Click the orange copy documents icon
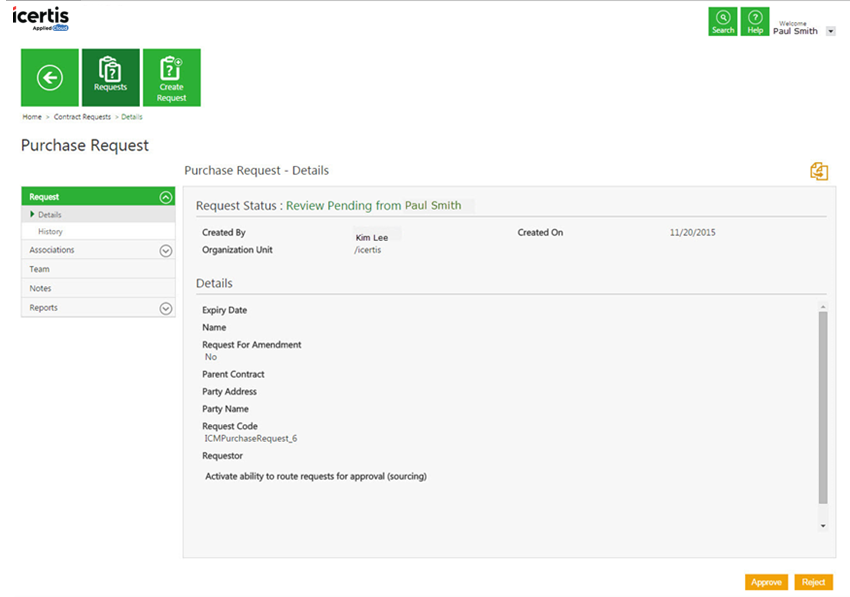The width and height of the screenshot is (850, 597). pyautogui.click(x=818, y=171)
